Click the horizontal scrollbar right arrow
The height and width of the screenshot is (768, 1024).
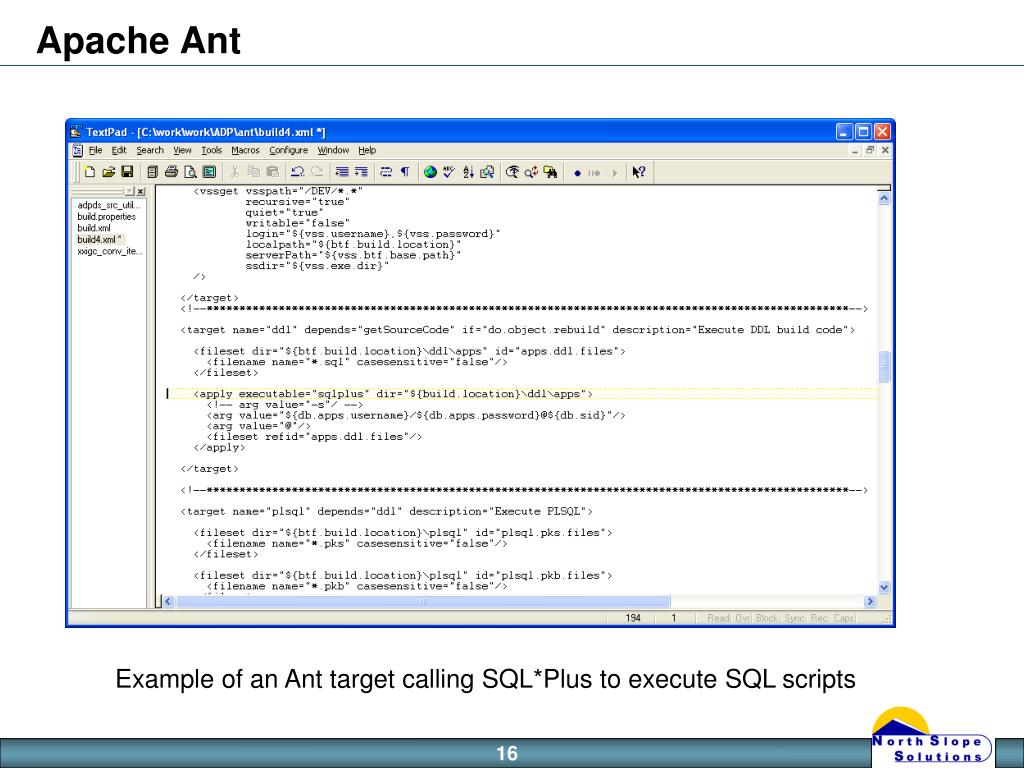coord(870,601)
